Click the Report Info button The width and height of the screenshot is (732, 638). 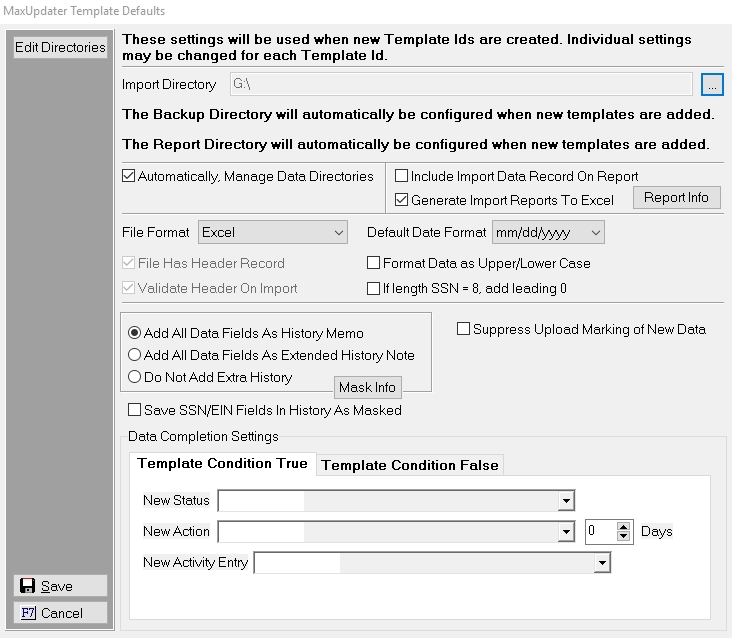(676, 197)
